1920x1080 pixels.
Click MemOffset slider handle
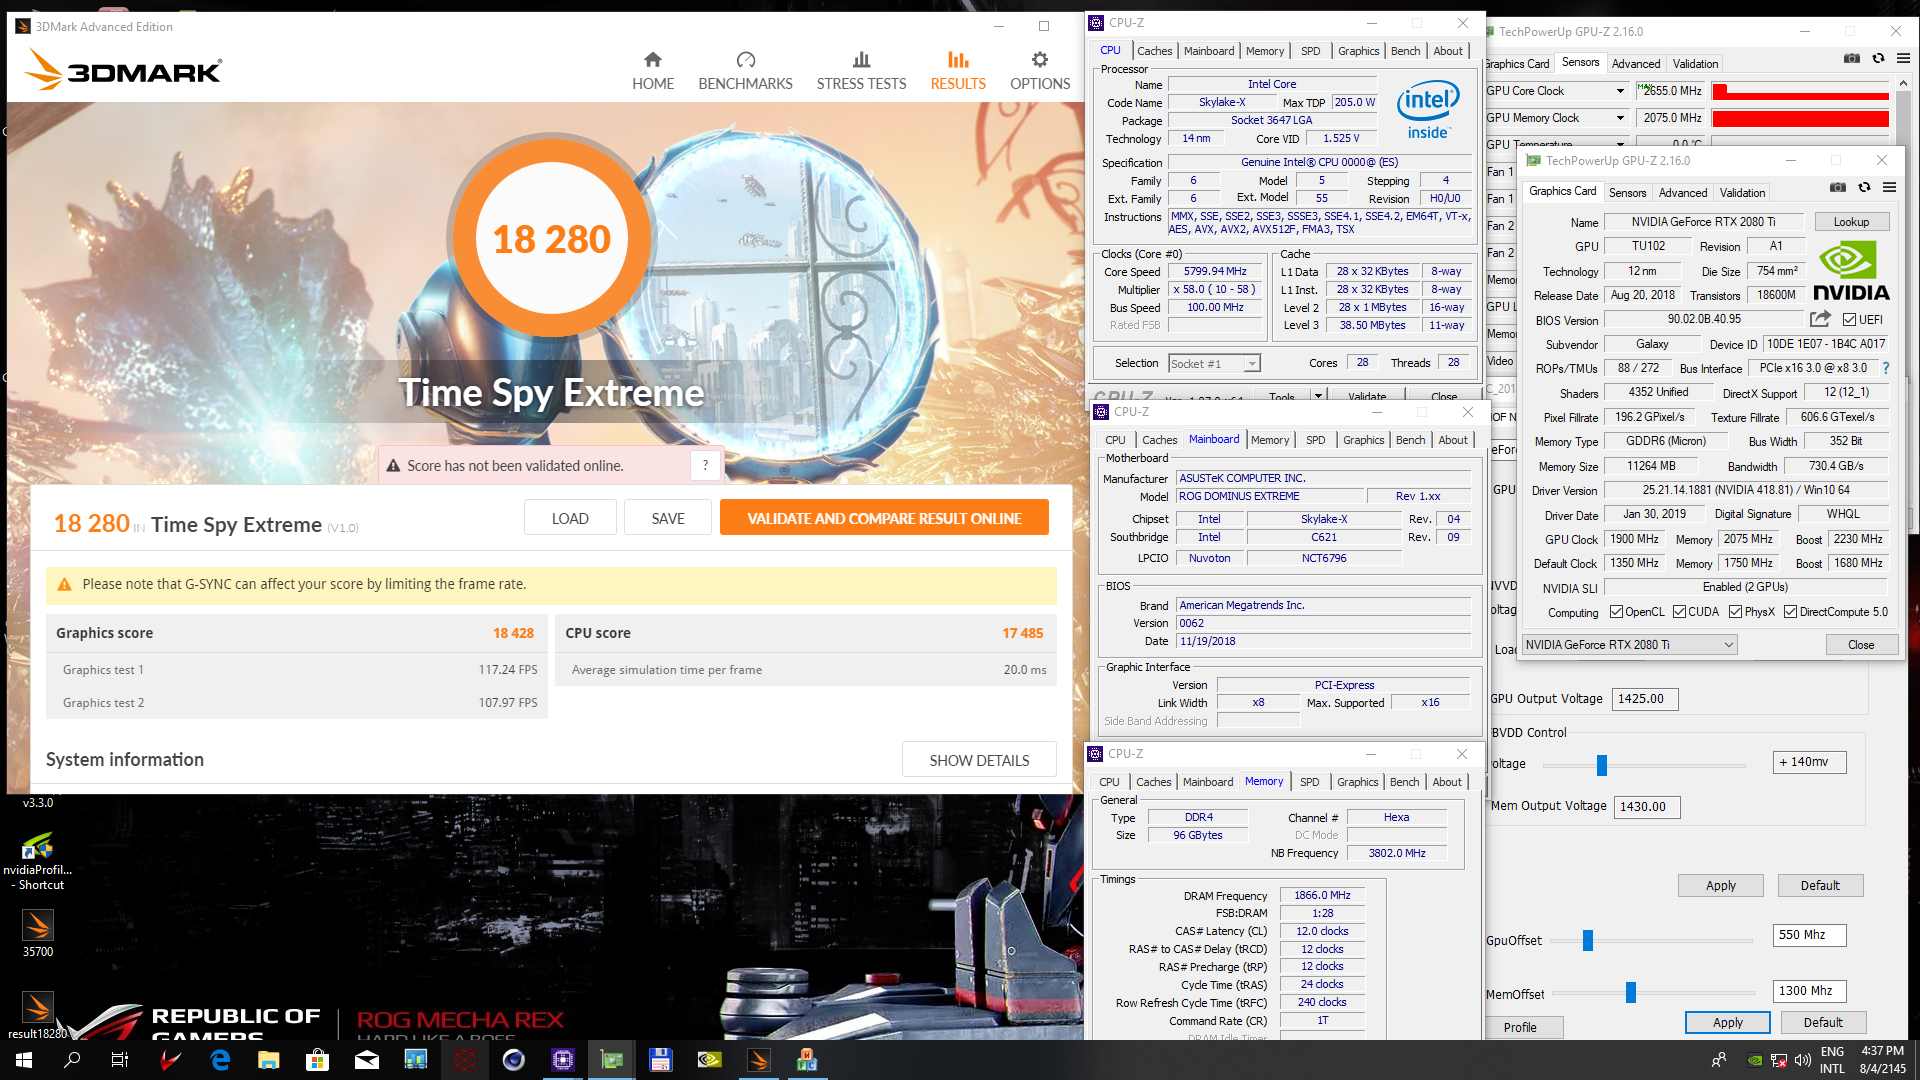tap(1631, 992)
